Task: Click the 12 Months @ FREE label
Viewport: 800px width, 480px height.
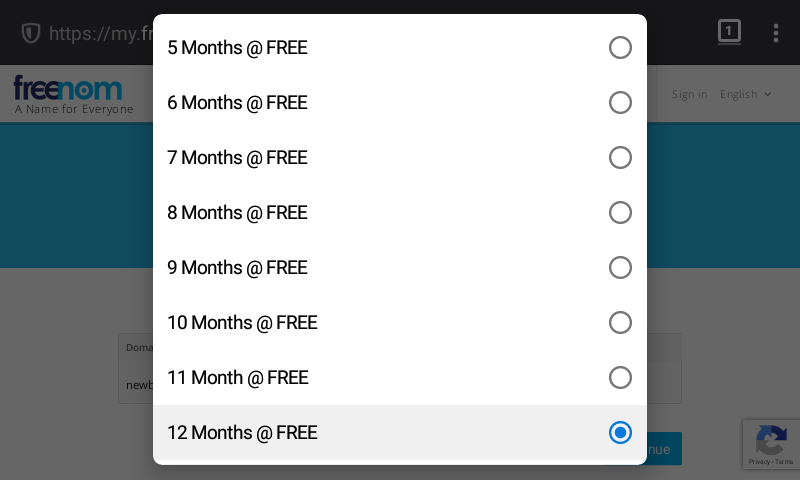Action: (x=242, y=433)
